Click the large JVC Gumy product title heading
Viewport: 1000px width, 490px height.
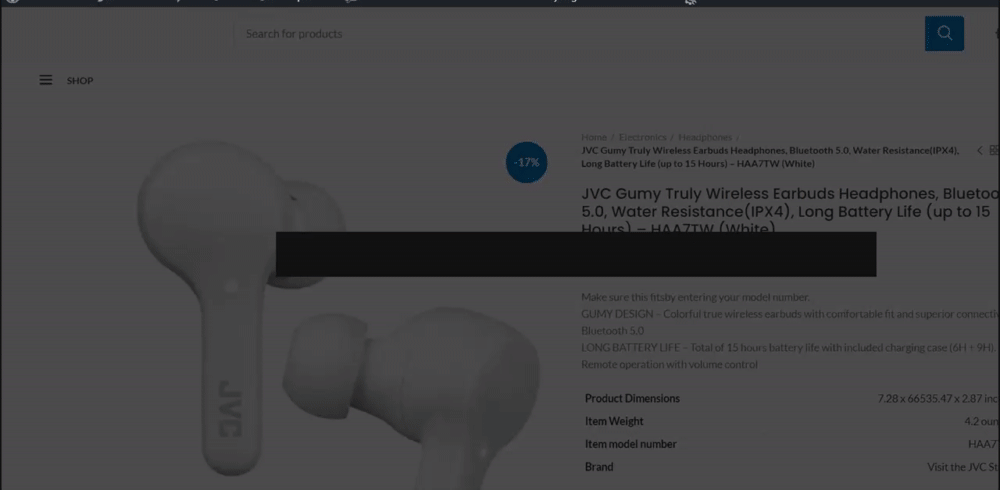pyautogui.click(x=790, y=212)
